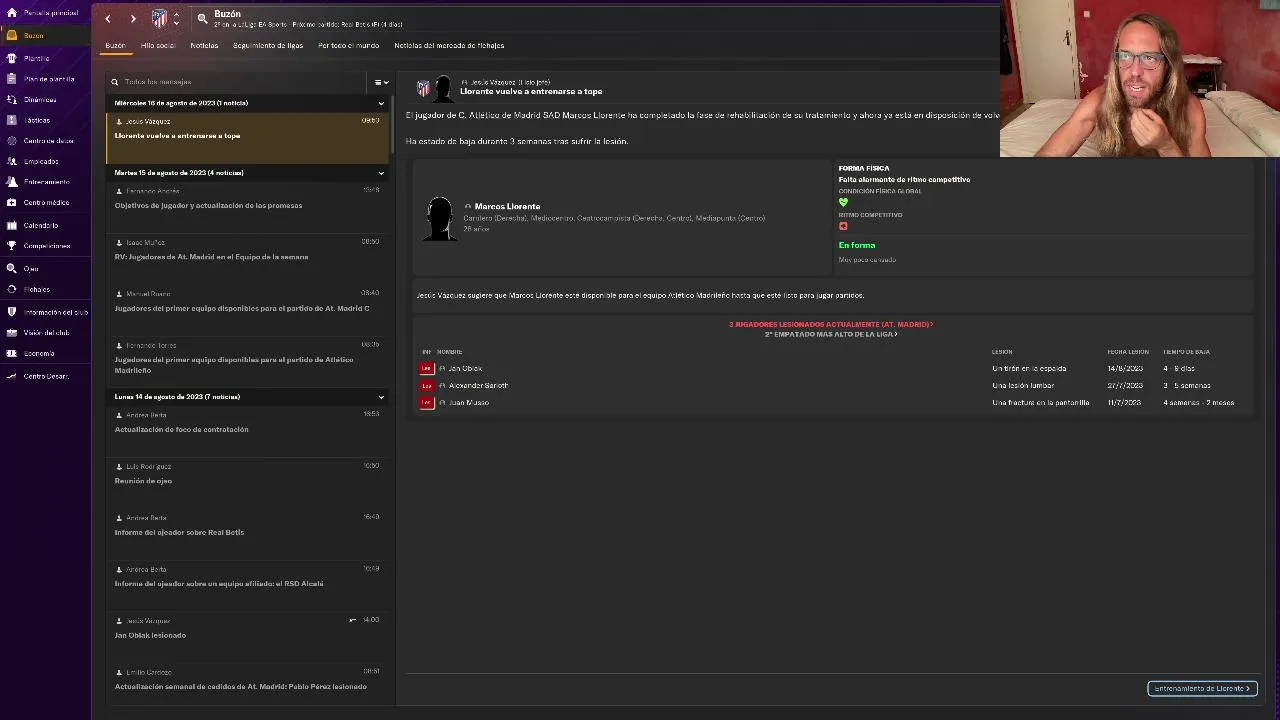This screenshot has height=720, width=1280.
Task: Open the Competiciones trophy icon
Action: click(x=11, y=245)
